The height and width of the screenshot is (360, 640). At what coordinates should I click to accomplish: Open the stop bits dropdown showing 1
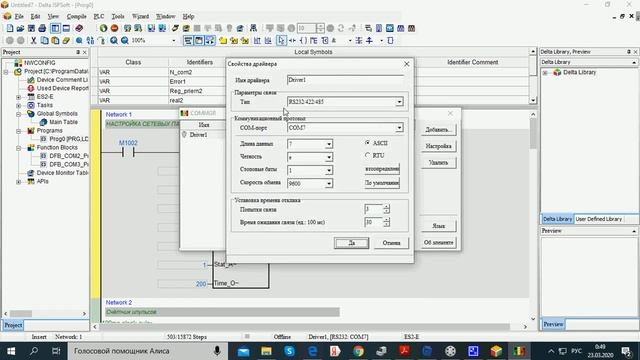[329, 170]
